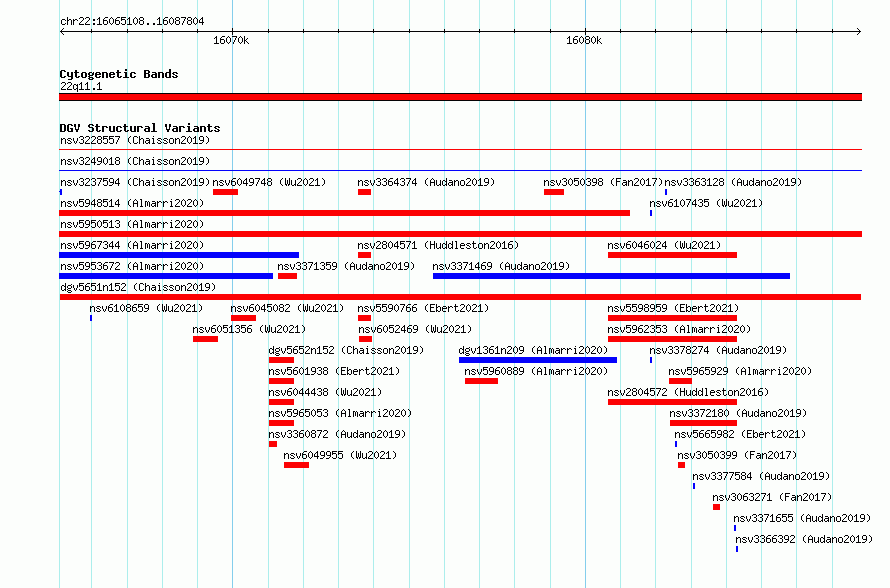The height and width of the screenshot is (588, 890).
Task: Select nsv5960889 (Almarri2020) label
Action: click(536, 371)
